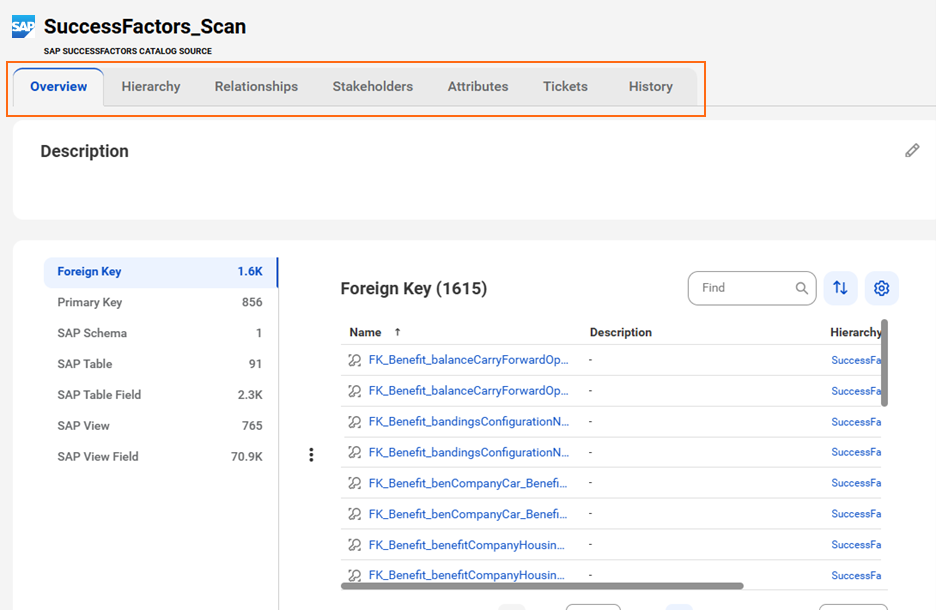Open the vertical three-dot panel menu
The width and height of the screenshot is (936, 610).
click(311, 455)
